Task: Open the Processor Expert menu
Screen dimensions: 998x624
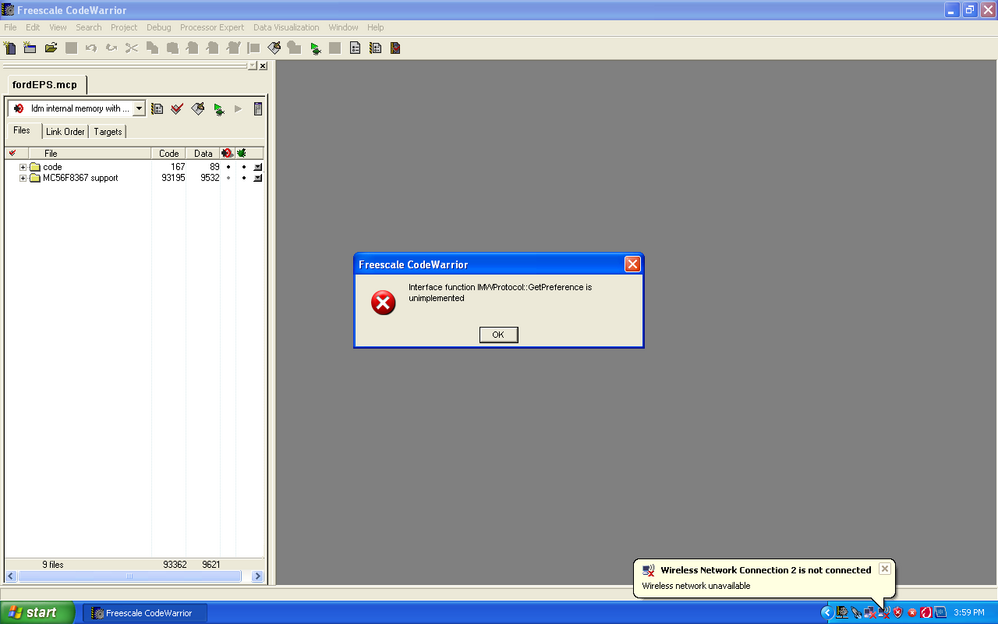Action: (212, 27)
